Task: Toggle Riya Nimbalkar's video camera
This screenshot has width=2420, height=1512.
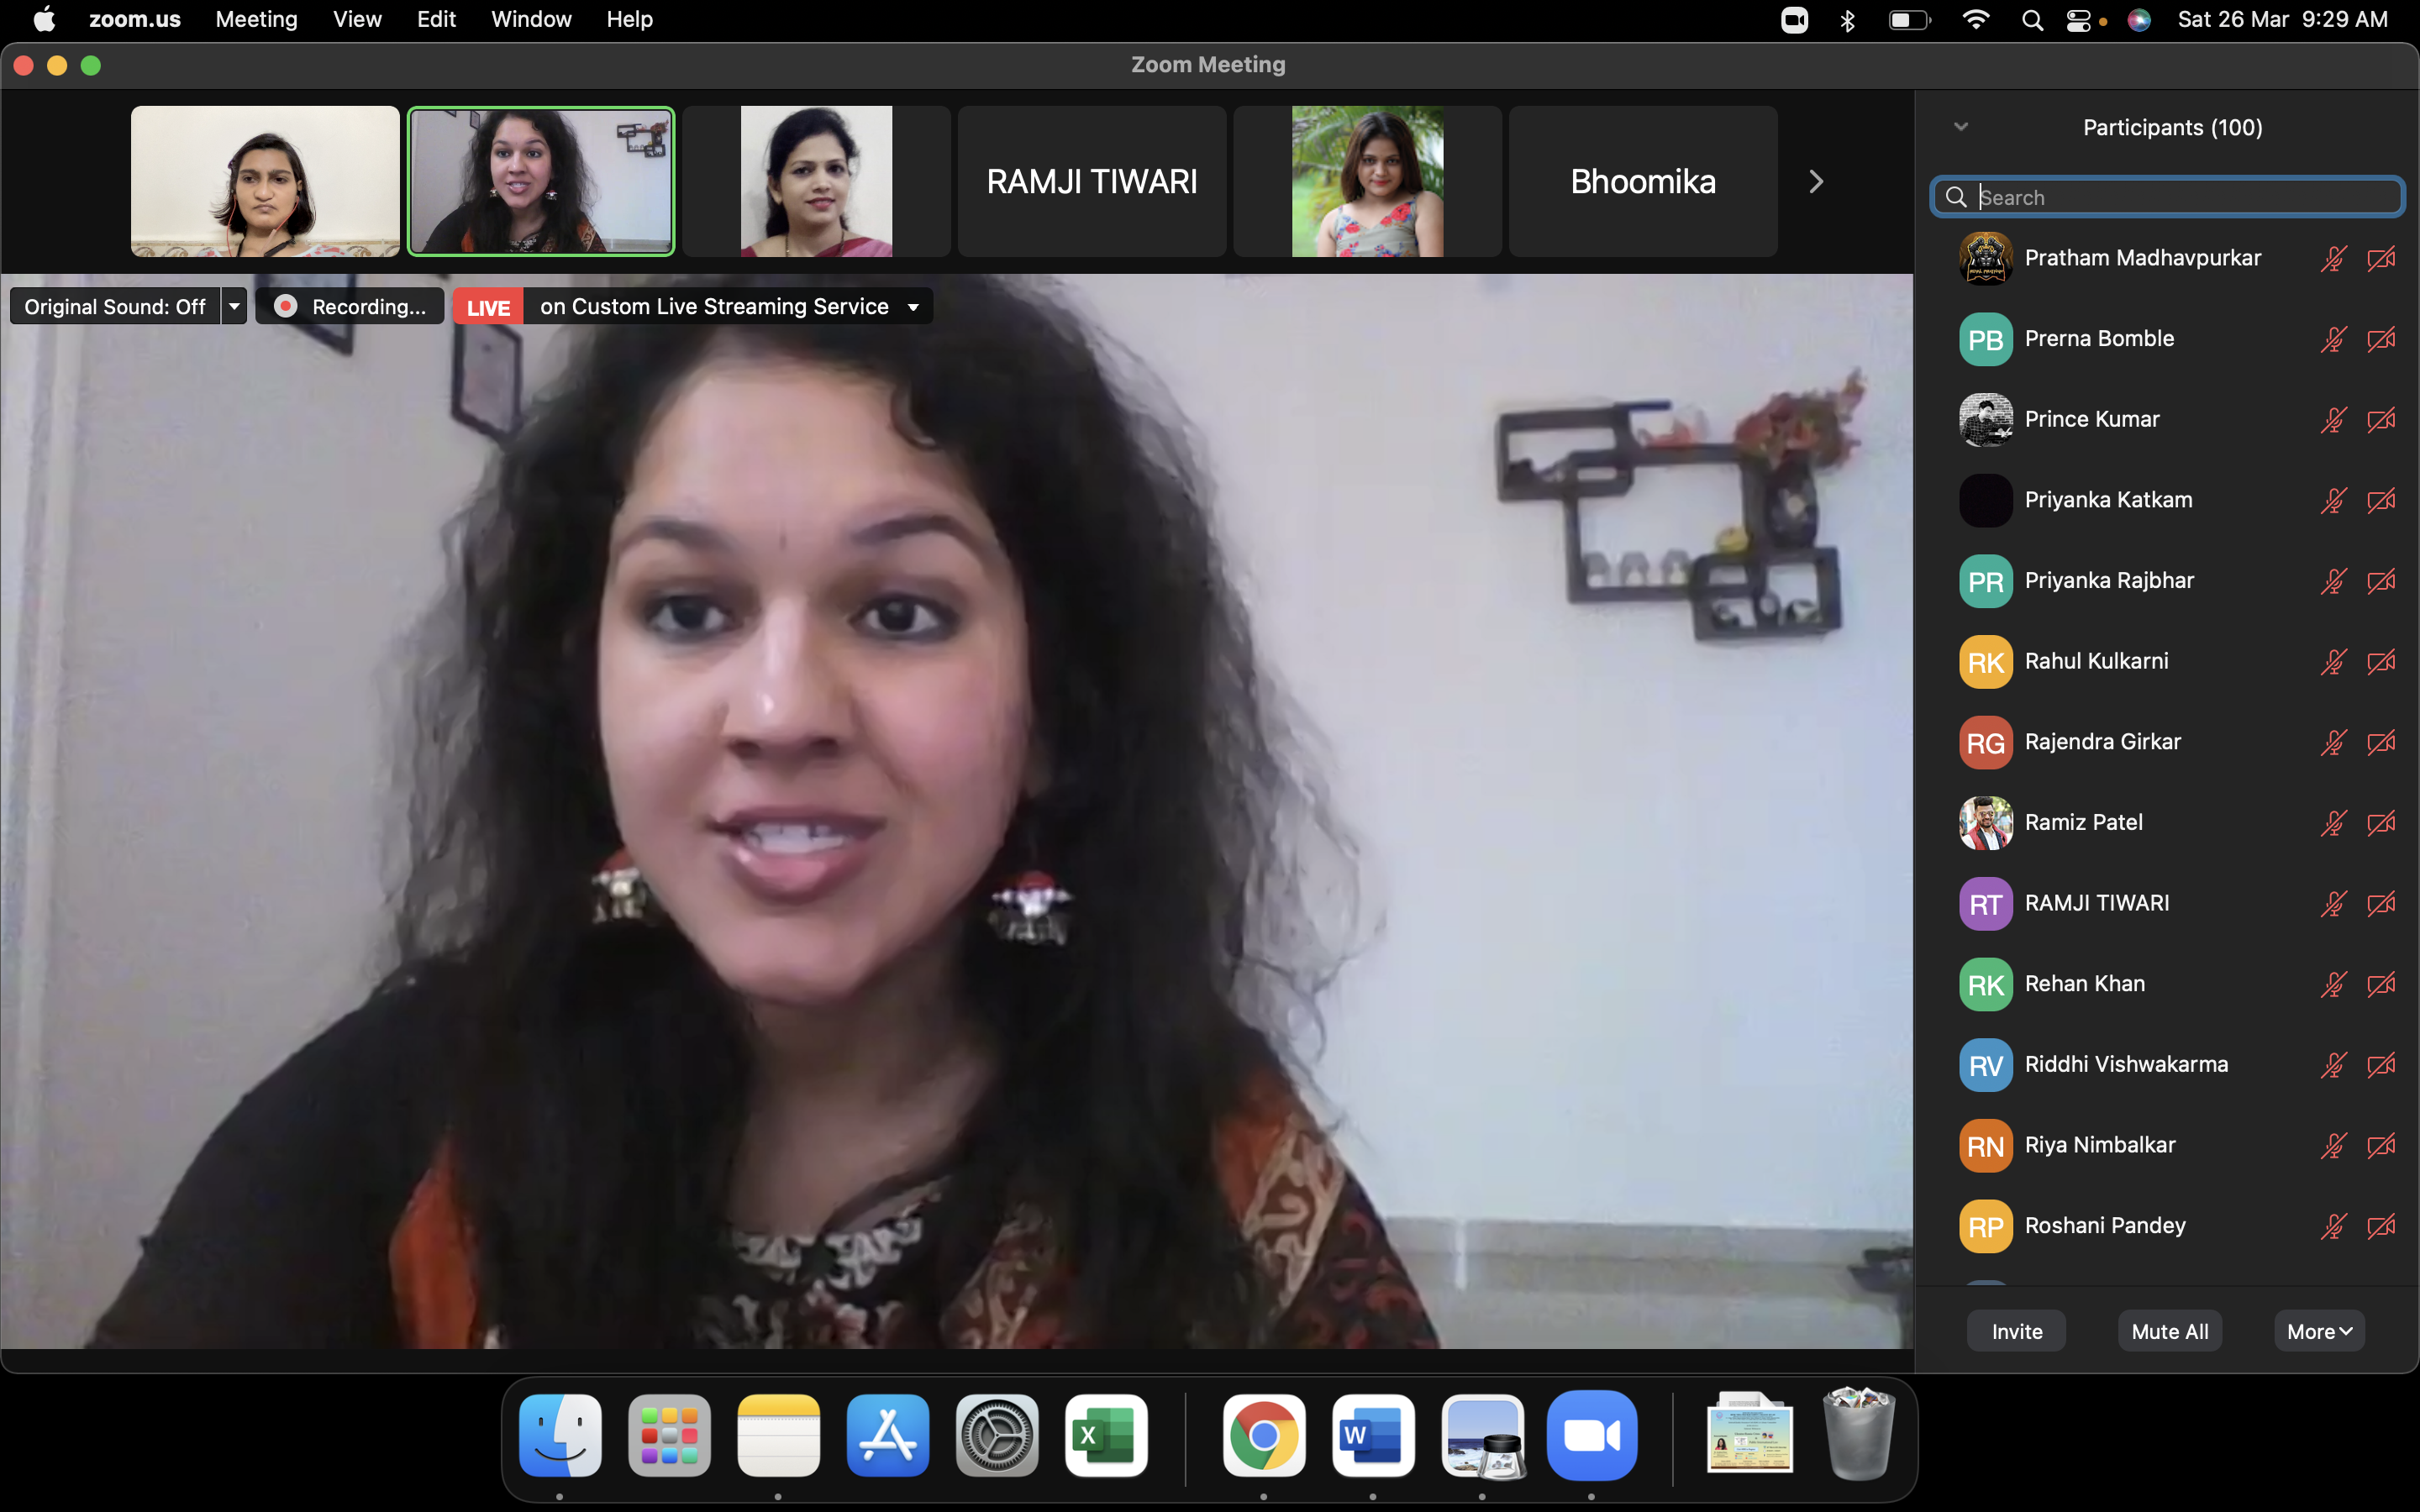Action: [2381, 1145]
